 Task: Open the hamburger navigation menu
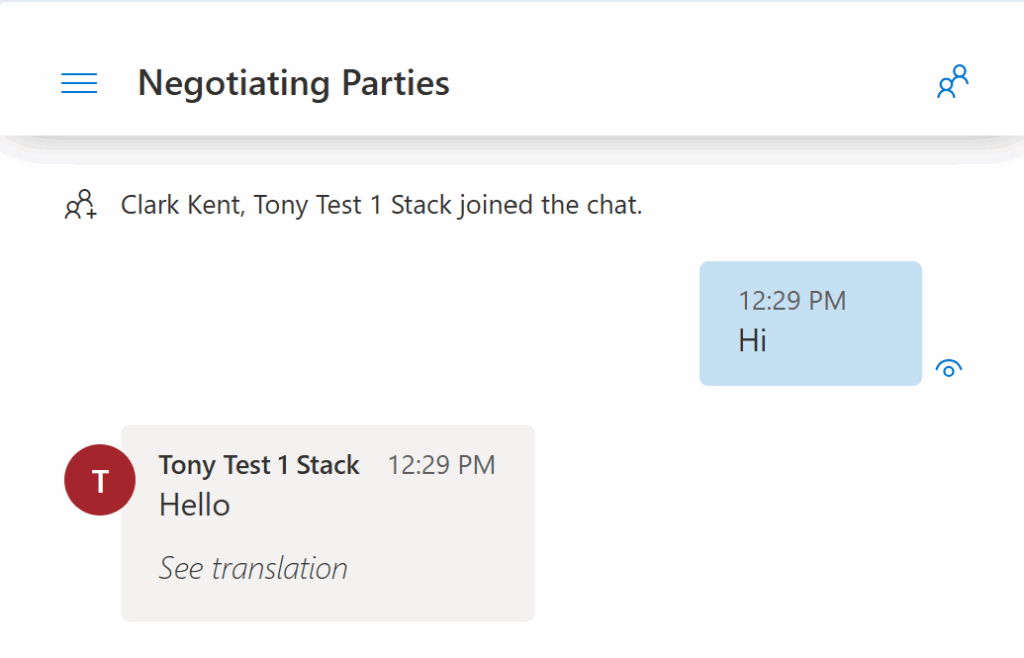pyautogui.click(x=79, y=84)
